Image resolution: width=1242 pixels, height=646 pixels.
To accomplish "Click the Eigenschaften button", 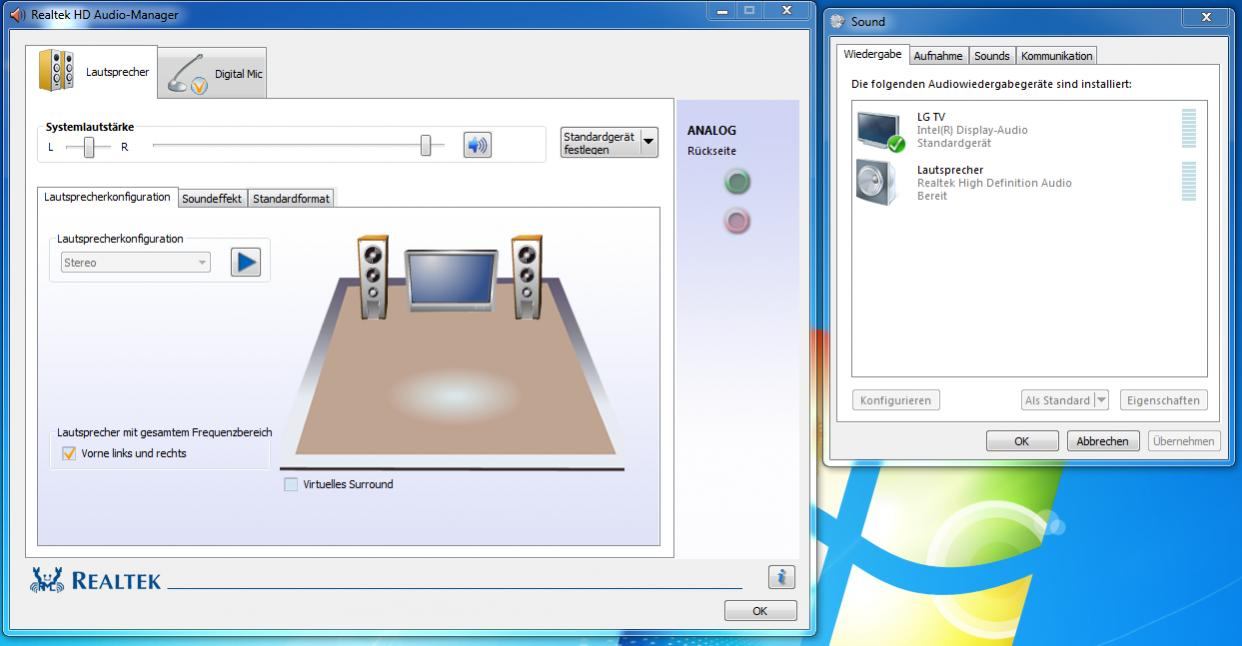I will pyautogui.click(x=1163, y=400).
